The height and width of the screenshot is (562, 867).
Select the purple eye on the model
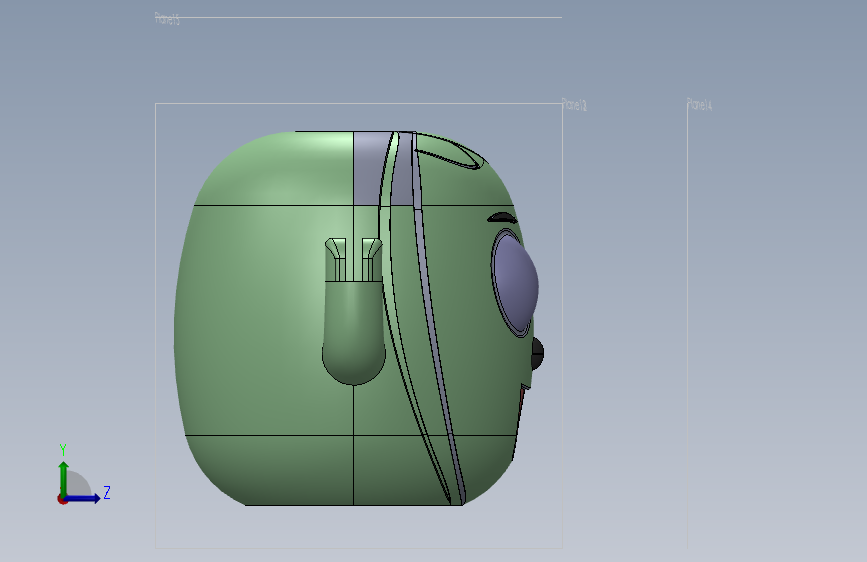point(515,283)
